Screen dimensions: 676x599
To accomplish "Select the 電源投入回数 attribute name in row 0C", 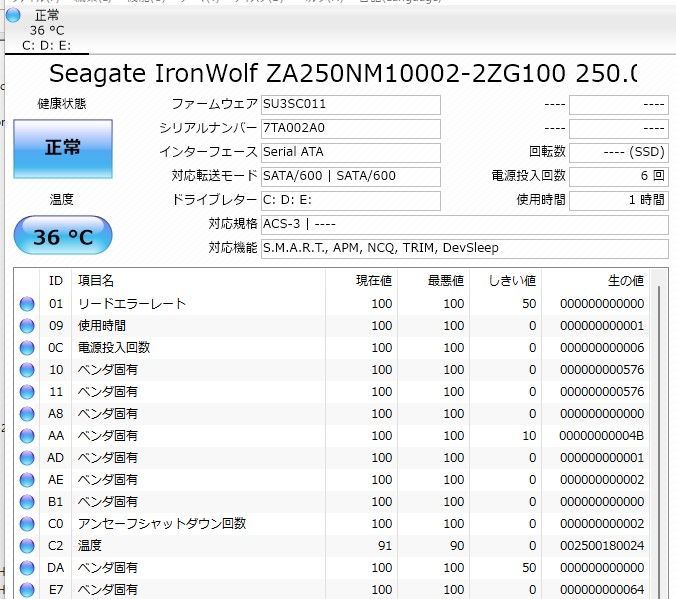I will click(114, 348).
